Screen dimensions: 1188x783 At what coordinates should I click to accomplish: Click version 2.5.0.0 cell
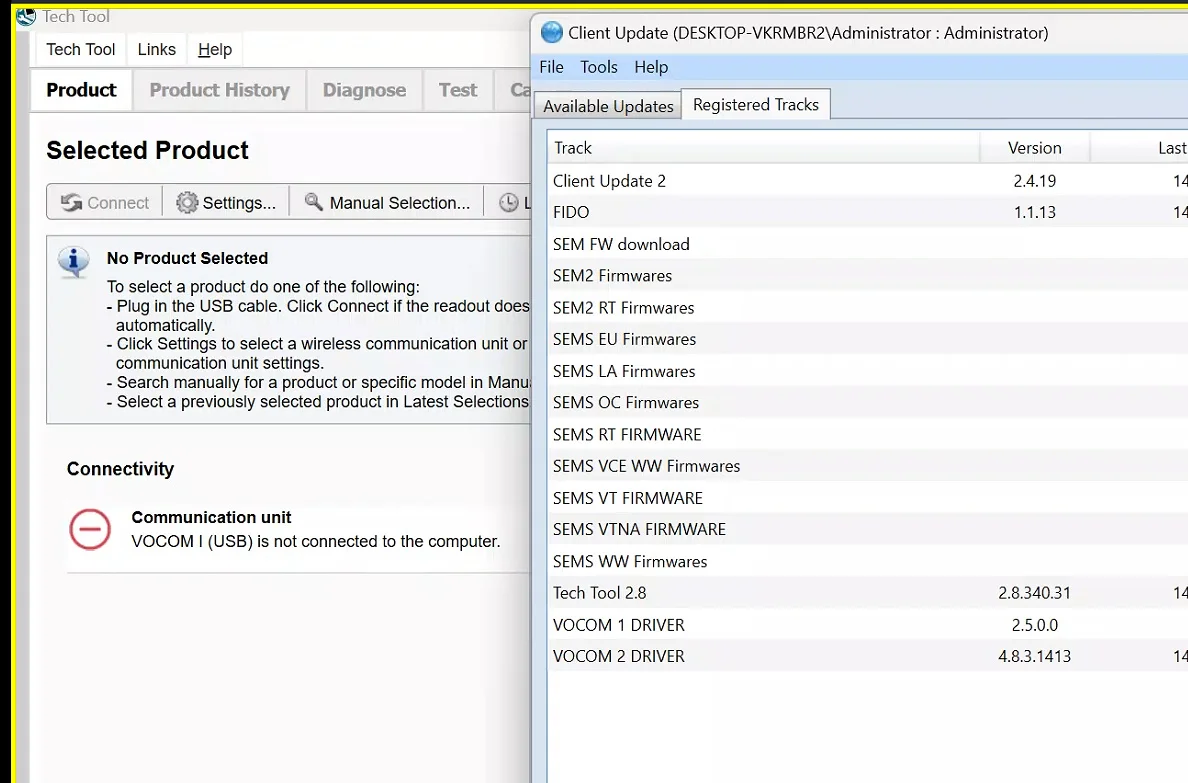[x=1034, y=625]
